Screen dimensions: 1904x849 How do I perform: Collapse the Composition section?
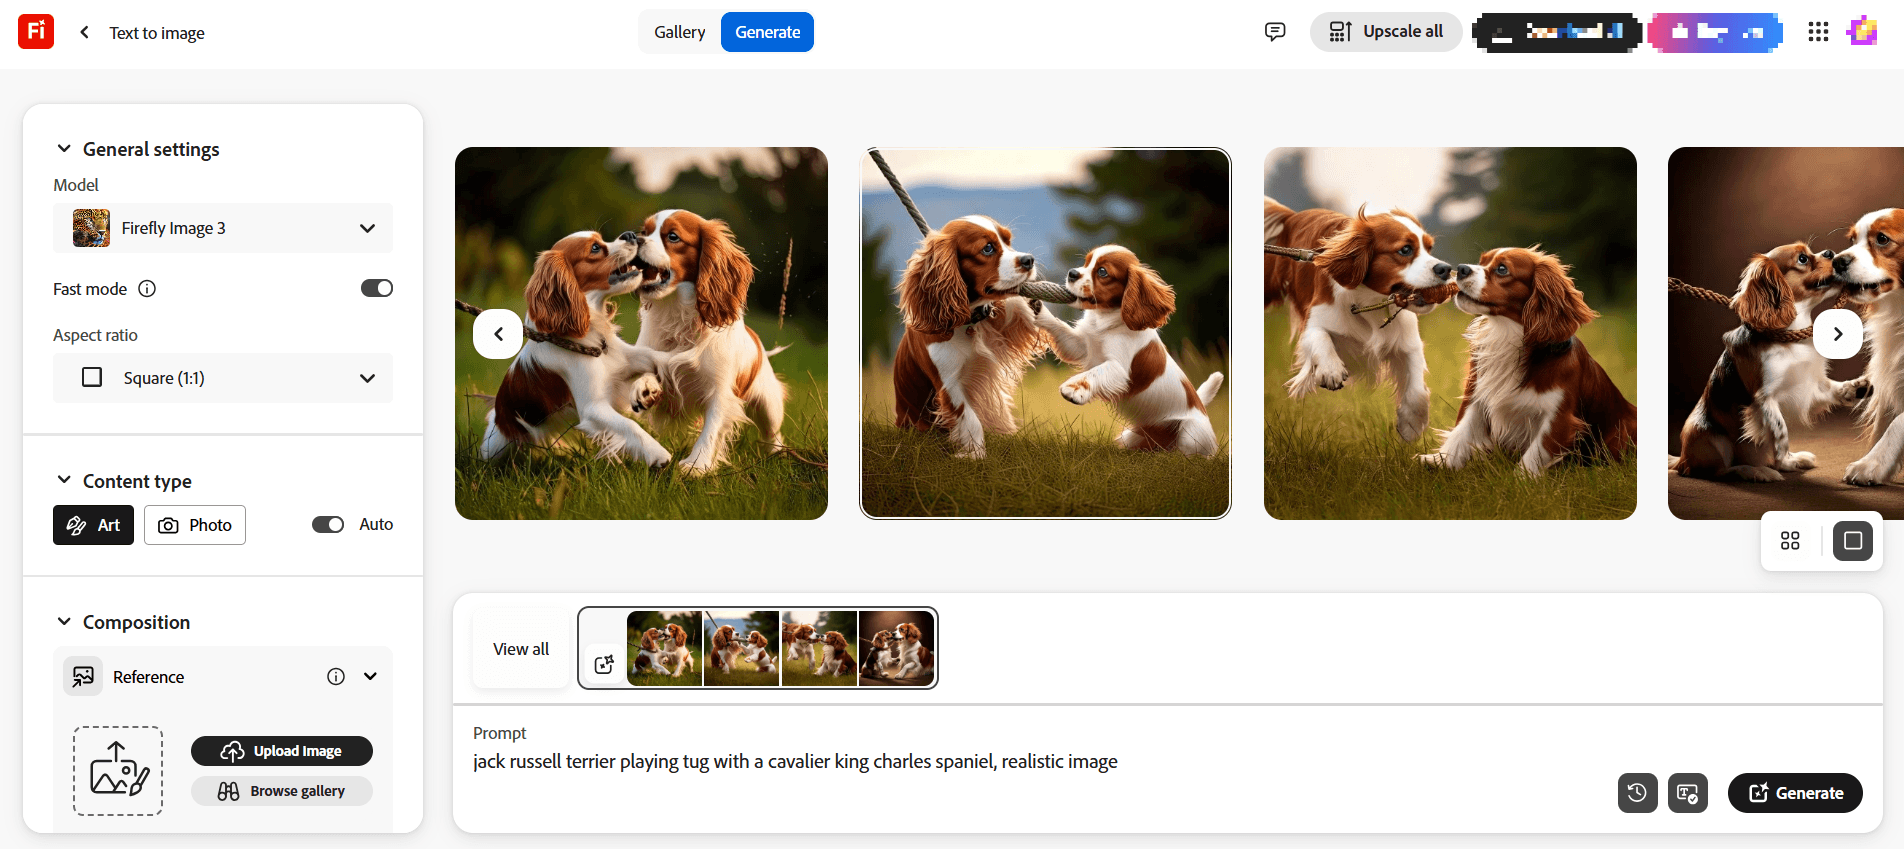click(x=64, y=621)
